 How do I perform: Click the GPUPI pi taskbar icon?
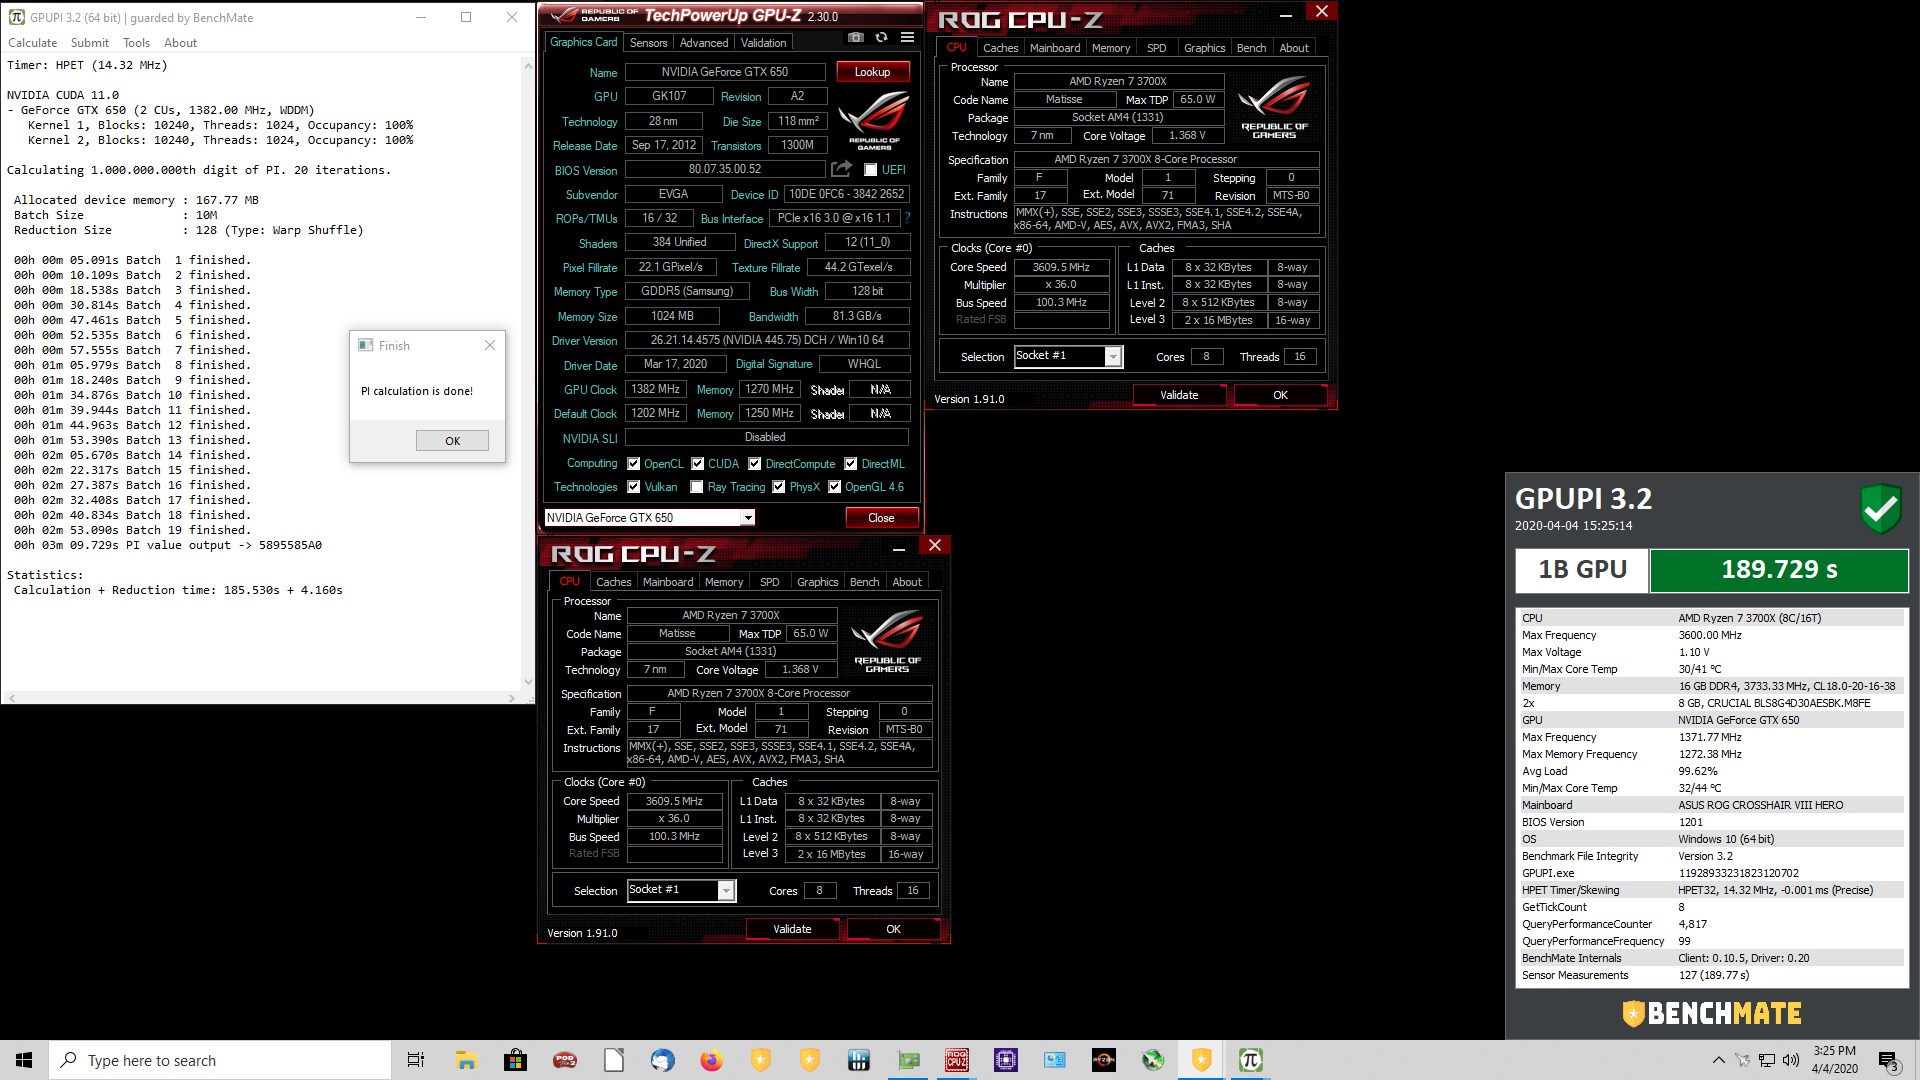[x=1250, y=1060]
